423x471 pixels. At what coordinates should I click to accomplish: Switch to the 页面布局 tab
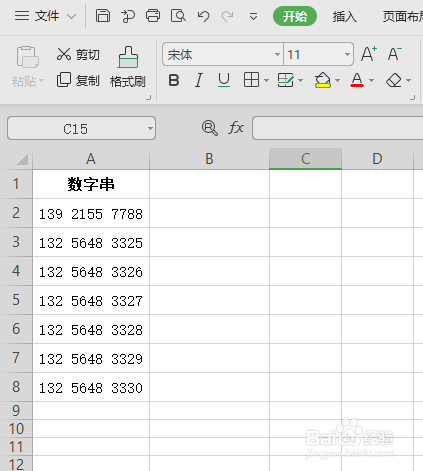click(x=403, y=16)
